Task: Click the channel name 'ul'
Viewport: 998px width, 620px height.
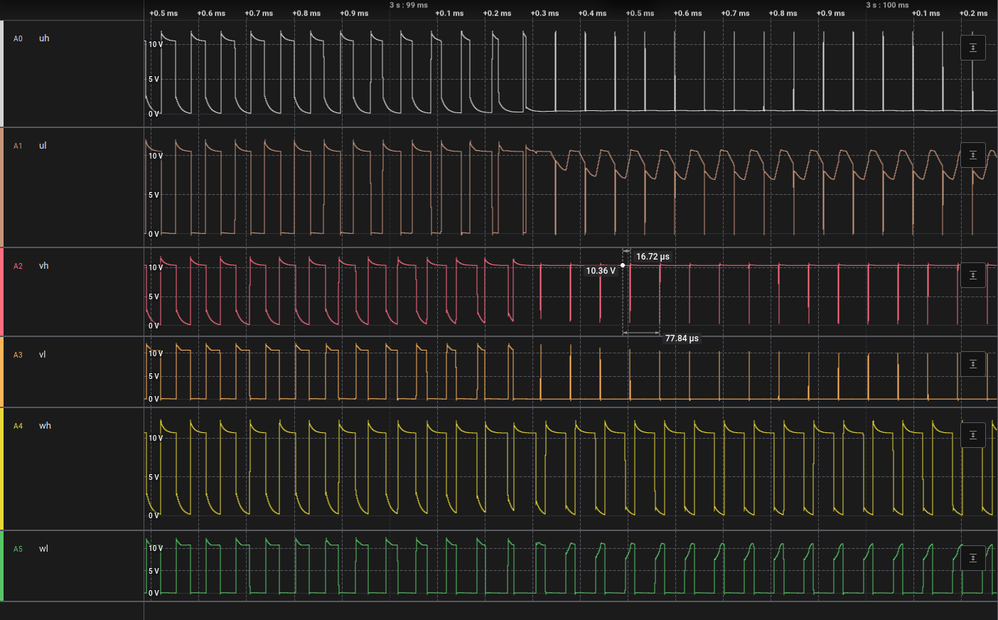Action: (x=43, y=146)
